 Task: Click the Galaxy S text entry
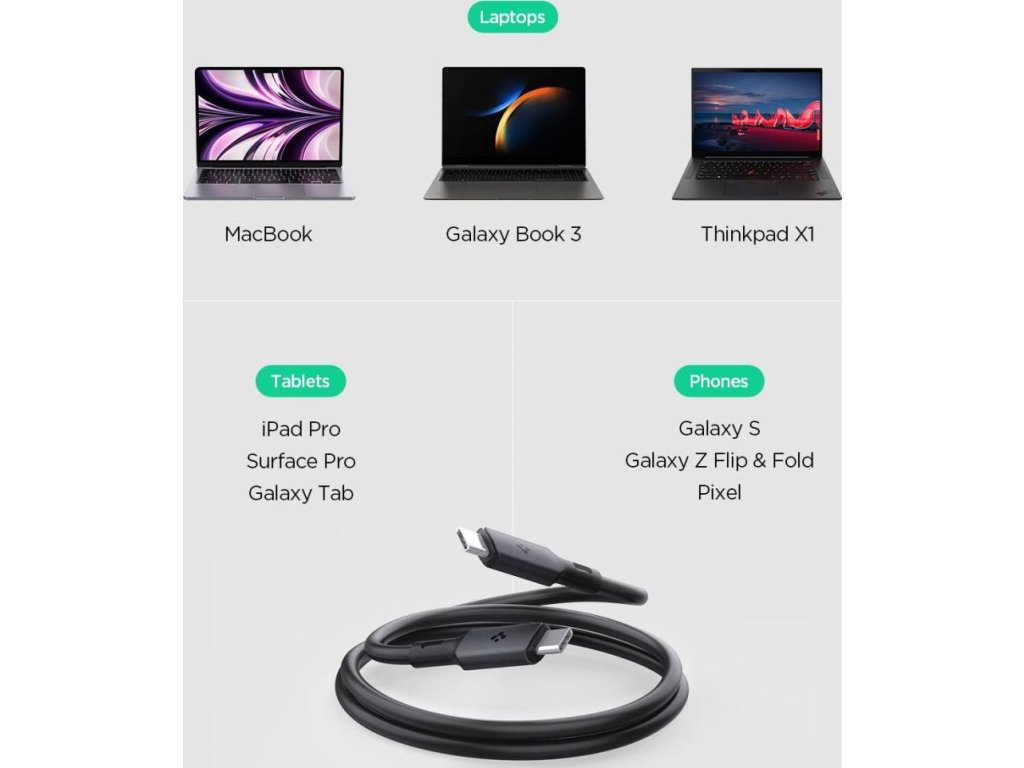point(719,428)
